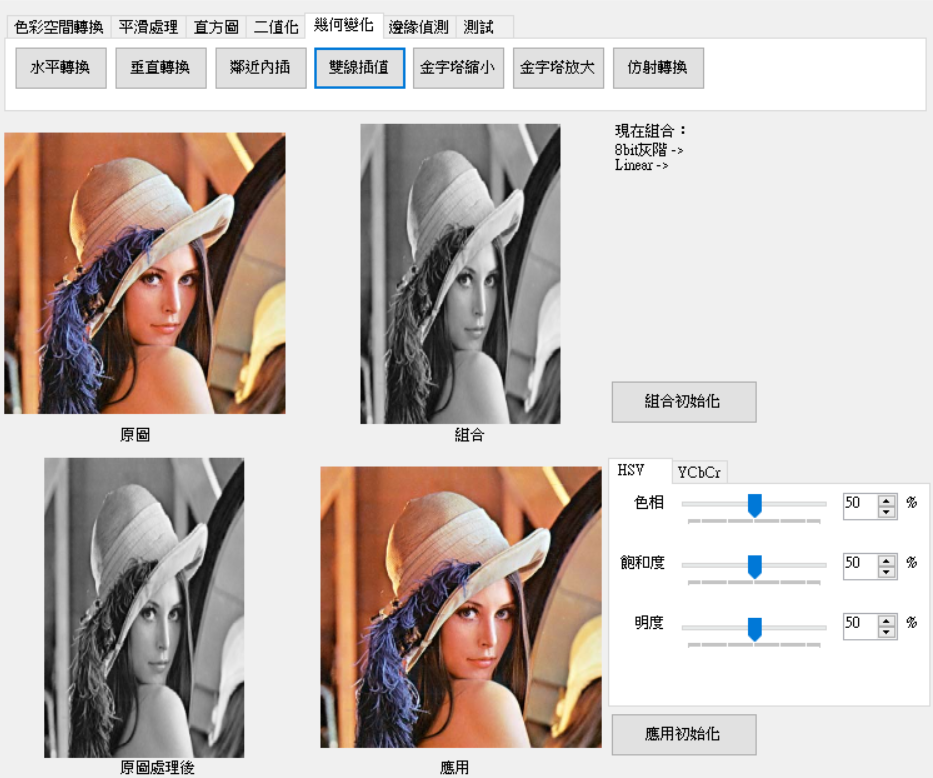This screenshot has height=778, width=933.
Task: Click the 應用 color image
Action: (x=461, y=607)
